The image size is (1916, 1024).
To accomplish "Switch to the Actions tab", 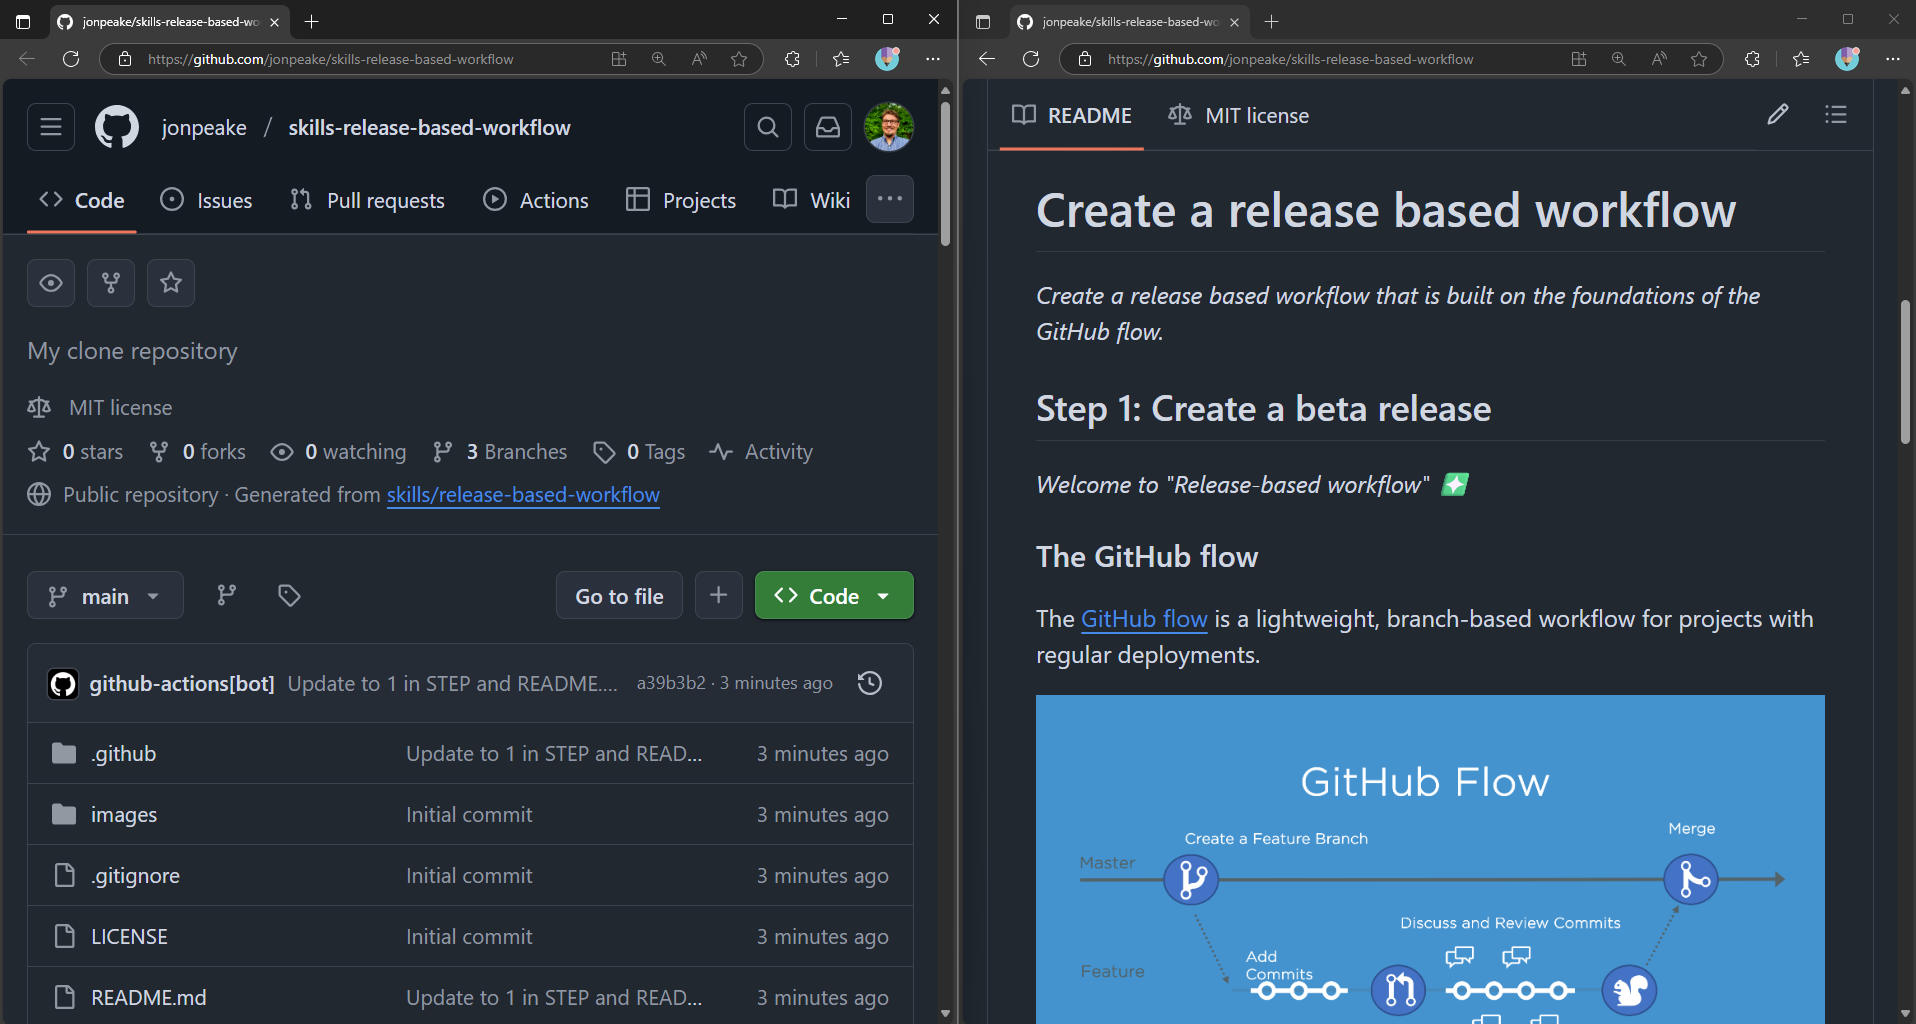I will (536, 200).
